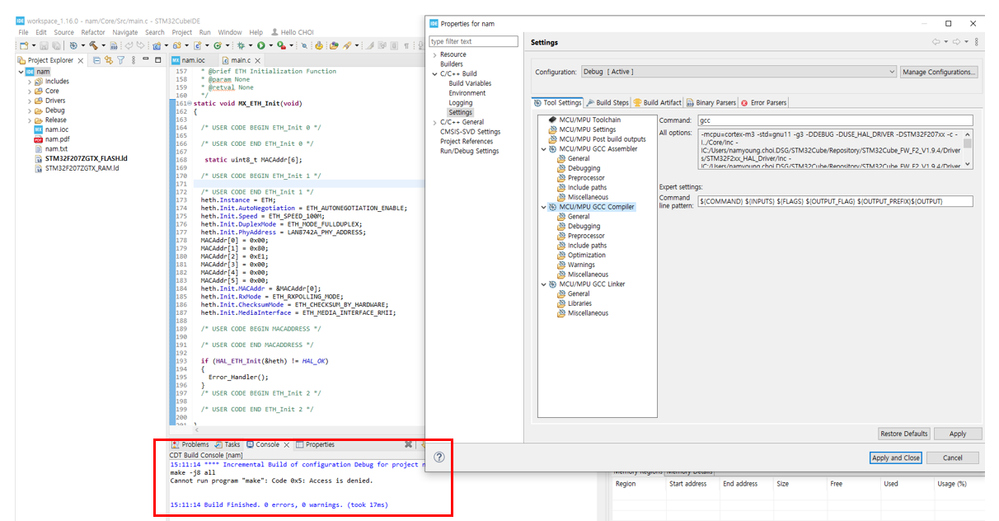Open the Configuration dropdown showing Debug
Screen dimensions: 999x521
[738, 72]
